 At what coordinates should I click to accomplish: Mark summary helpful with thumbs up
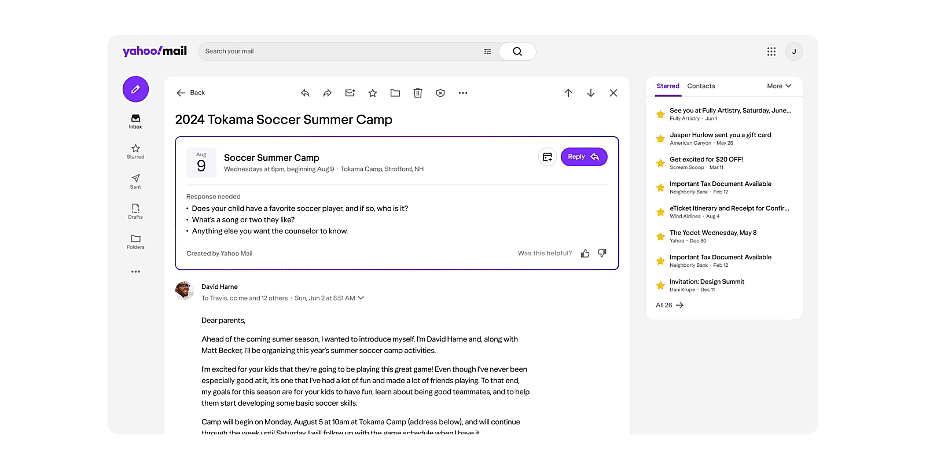click(x=585, y=253)
